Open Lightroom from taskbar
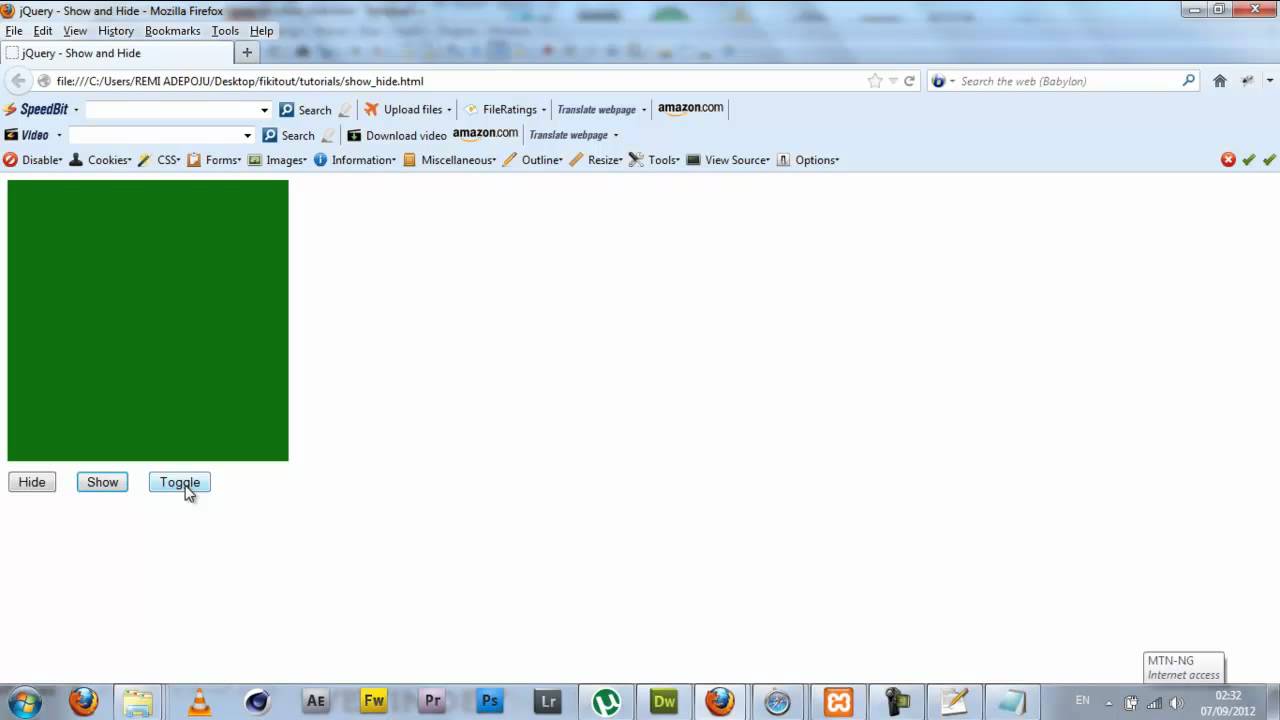The height and width of the screenshot is (720, 1280). point(548,702)
